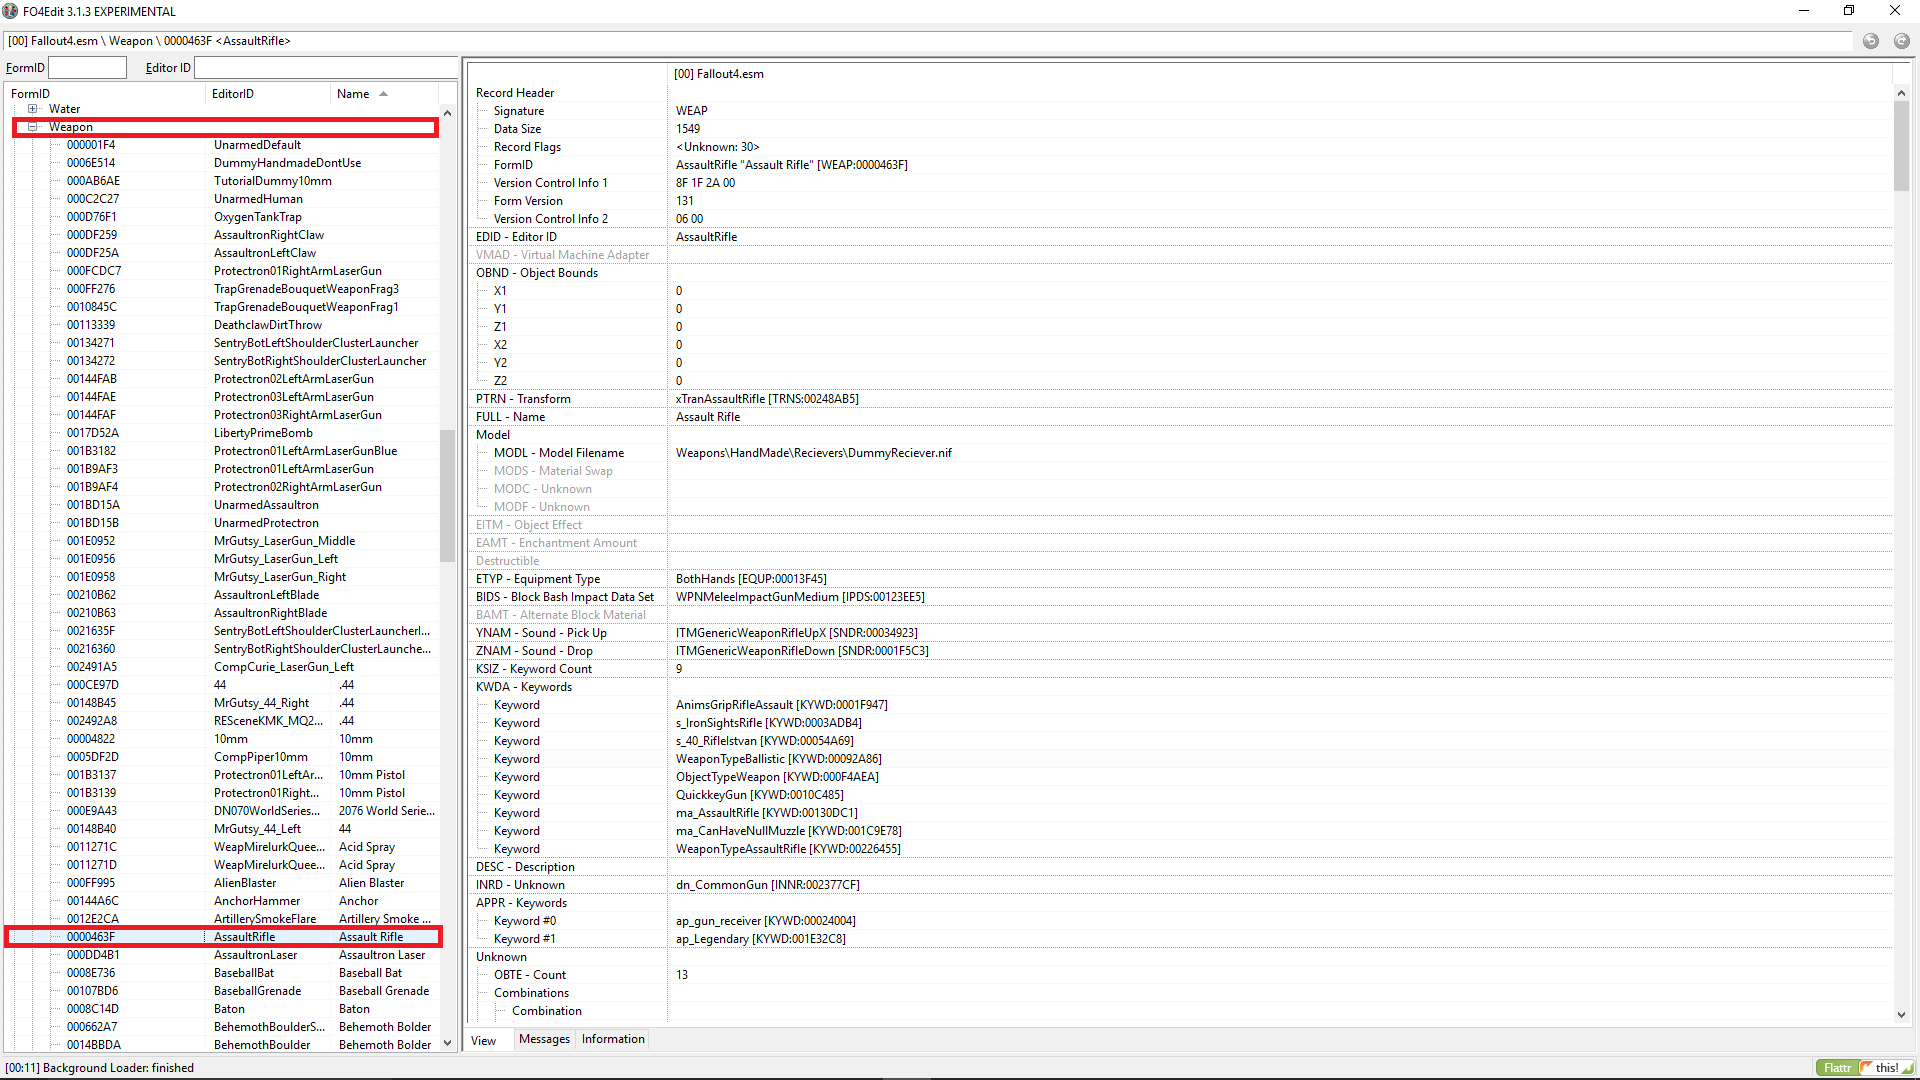Click the forward navigation arrow icon
Image resolution: width=1920 pixels, height=1080 pixels.
(1901, 41)
